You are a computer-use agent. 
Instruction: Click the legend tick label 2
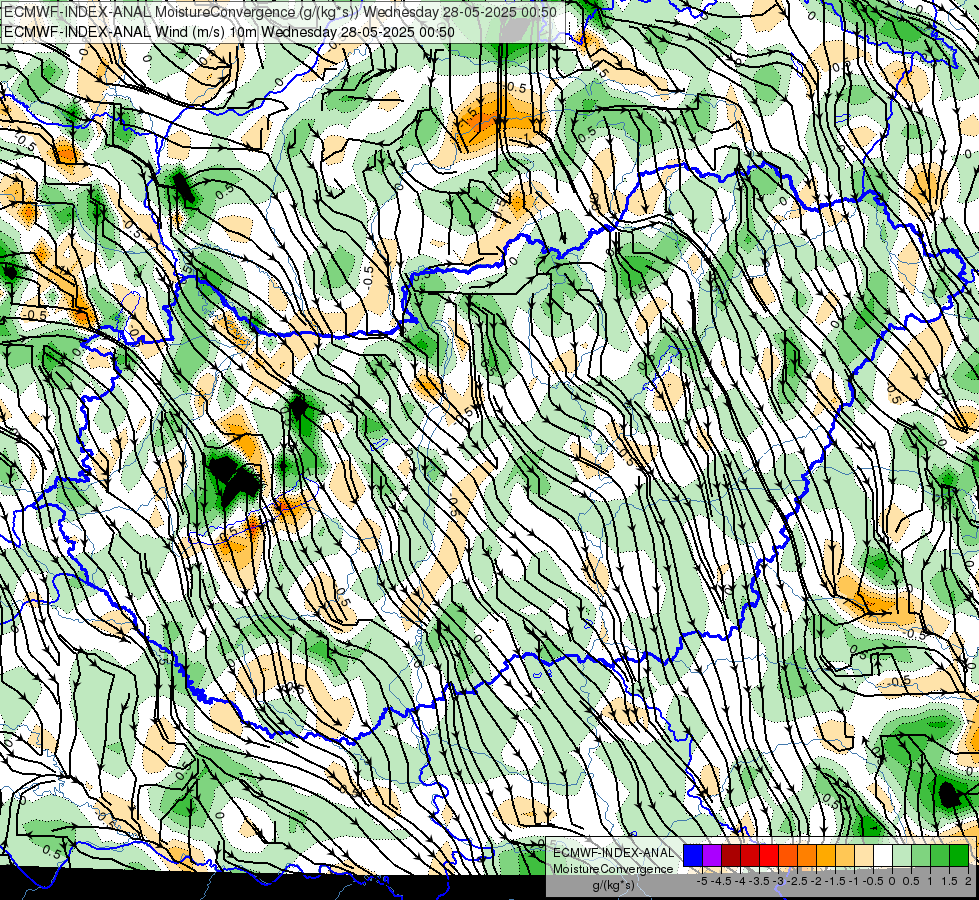[x=968, y=881]
